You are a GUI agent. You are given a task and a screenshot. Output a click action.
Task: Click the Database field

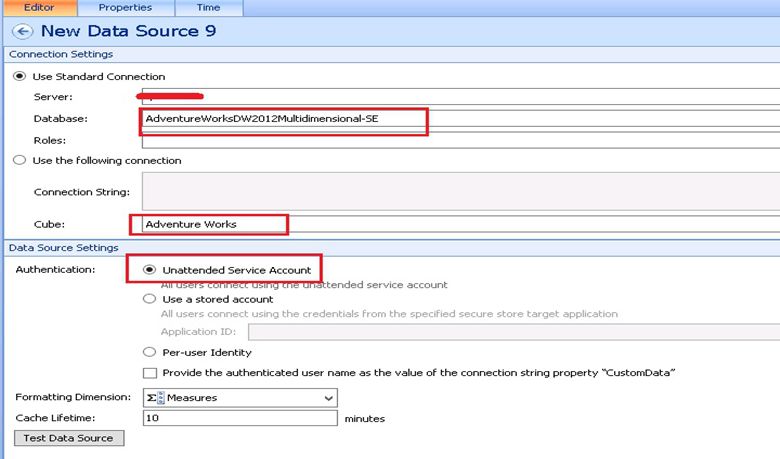[x=461, y=118]
